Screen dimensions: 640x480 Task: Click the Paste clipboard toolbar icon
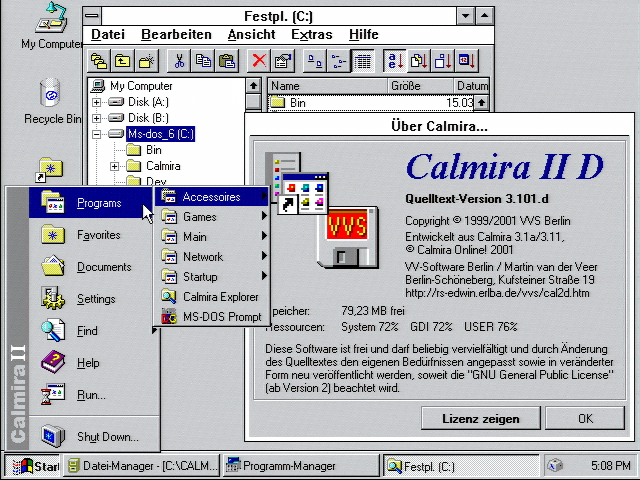tap(226, 61)
